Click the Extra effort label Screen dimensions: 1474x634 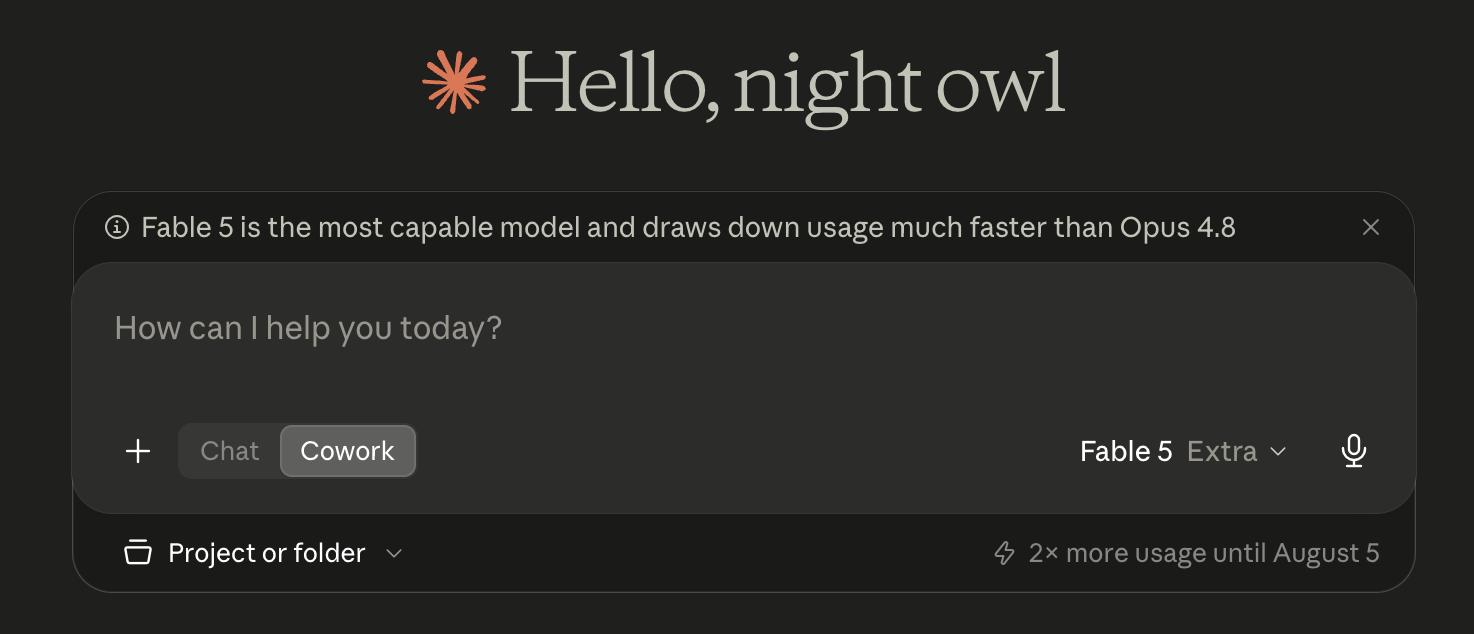point(1222,452)
